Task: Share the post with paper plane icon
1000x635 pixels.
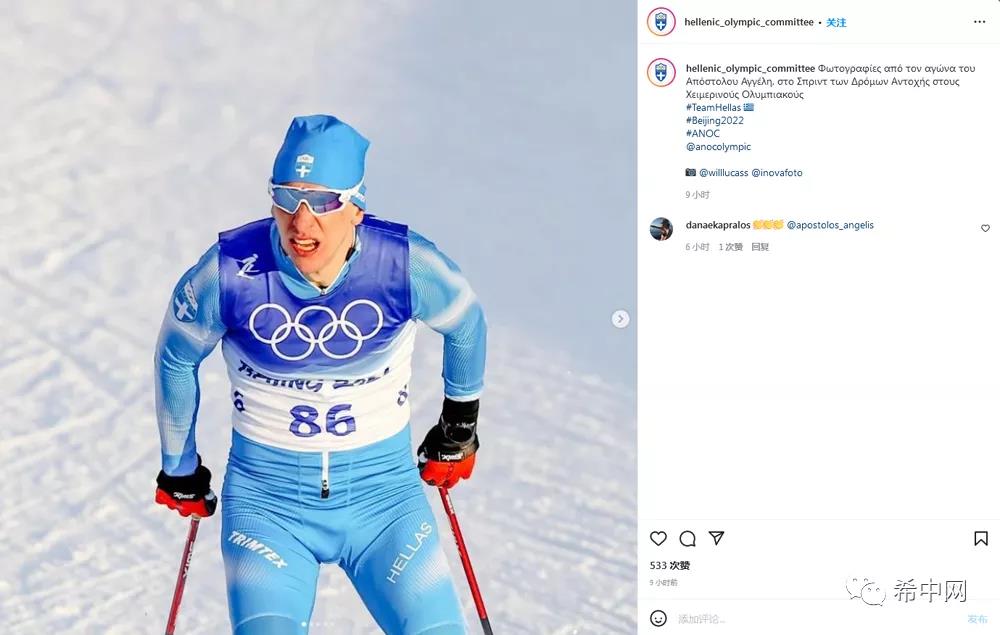Action: coord(716,538)
